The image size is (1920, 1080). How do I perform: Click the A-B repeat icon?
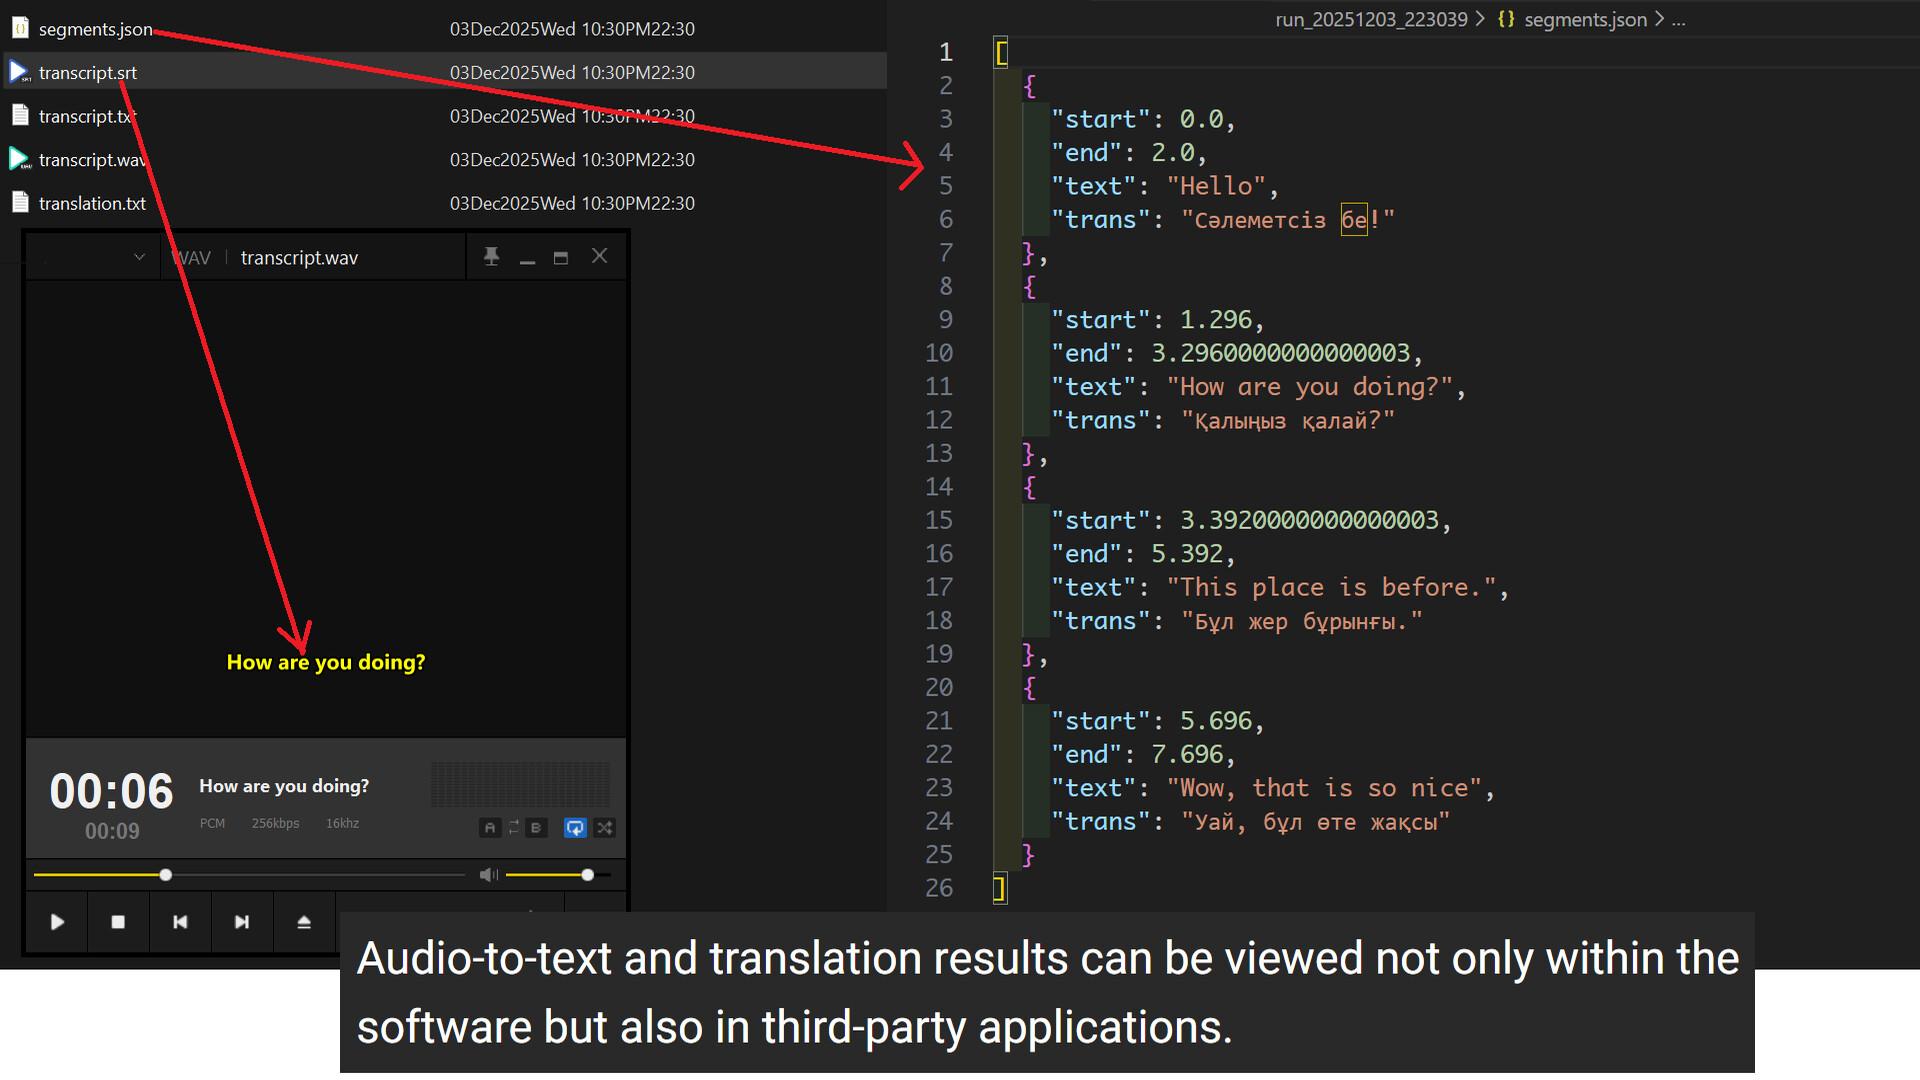[514, 828]
